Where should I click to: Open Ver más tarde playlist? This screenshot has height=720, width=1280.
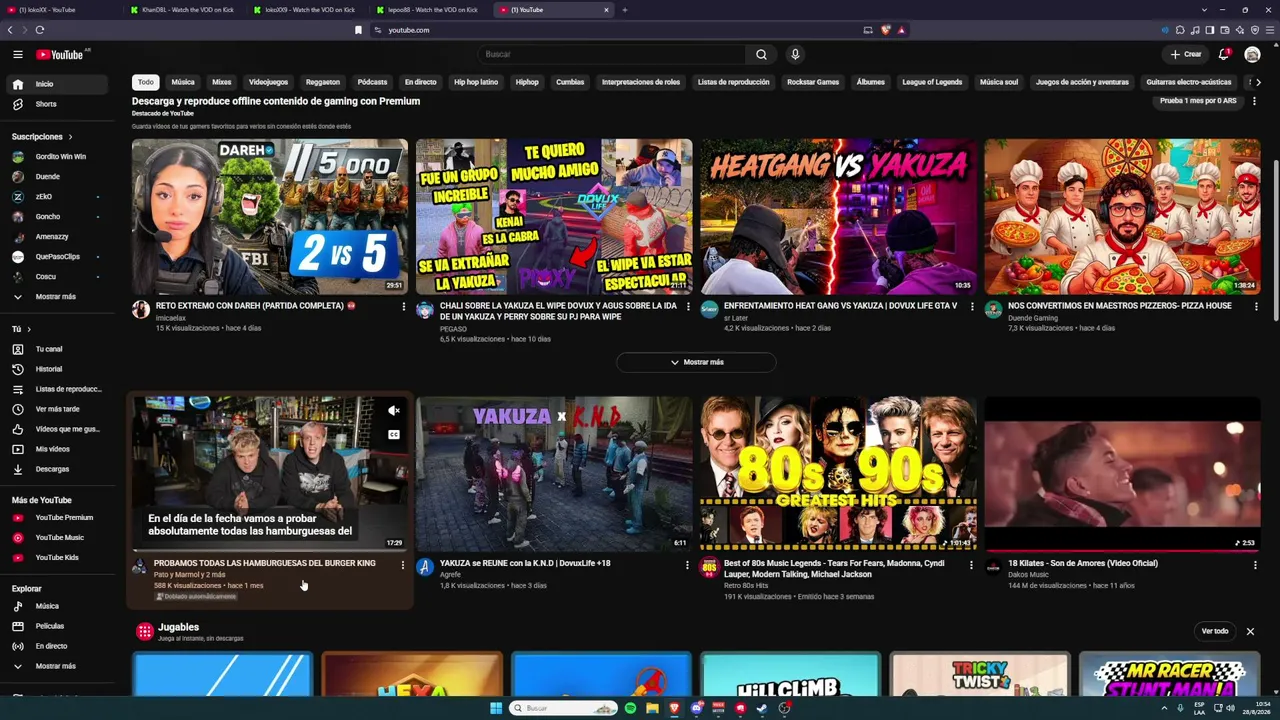[x=56, y=409]
